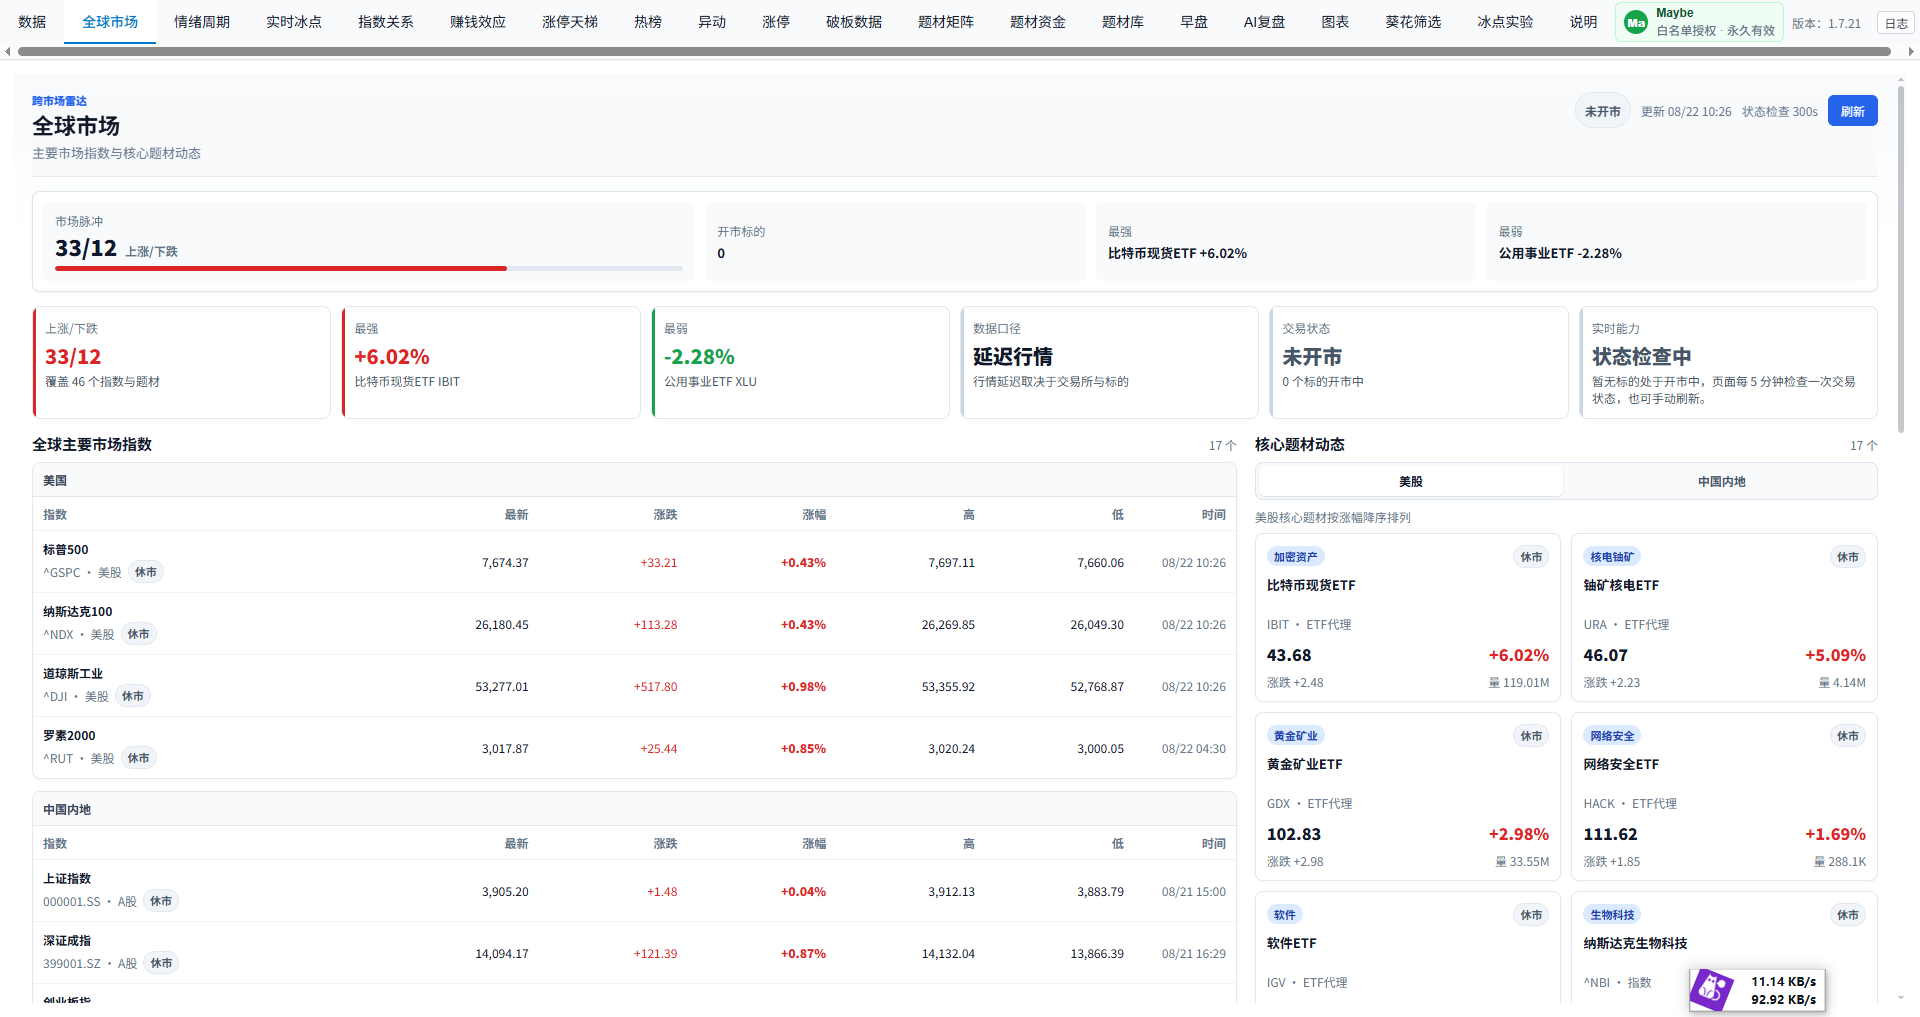Click the -2.28% 最弱 summary card value

(699, 357)
